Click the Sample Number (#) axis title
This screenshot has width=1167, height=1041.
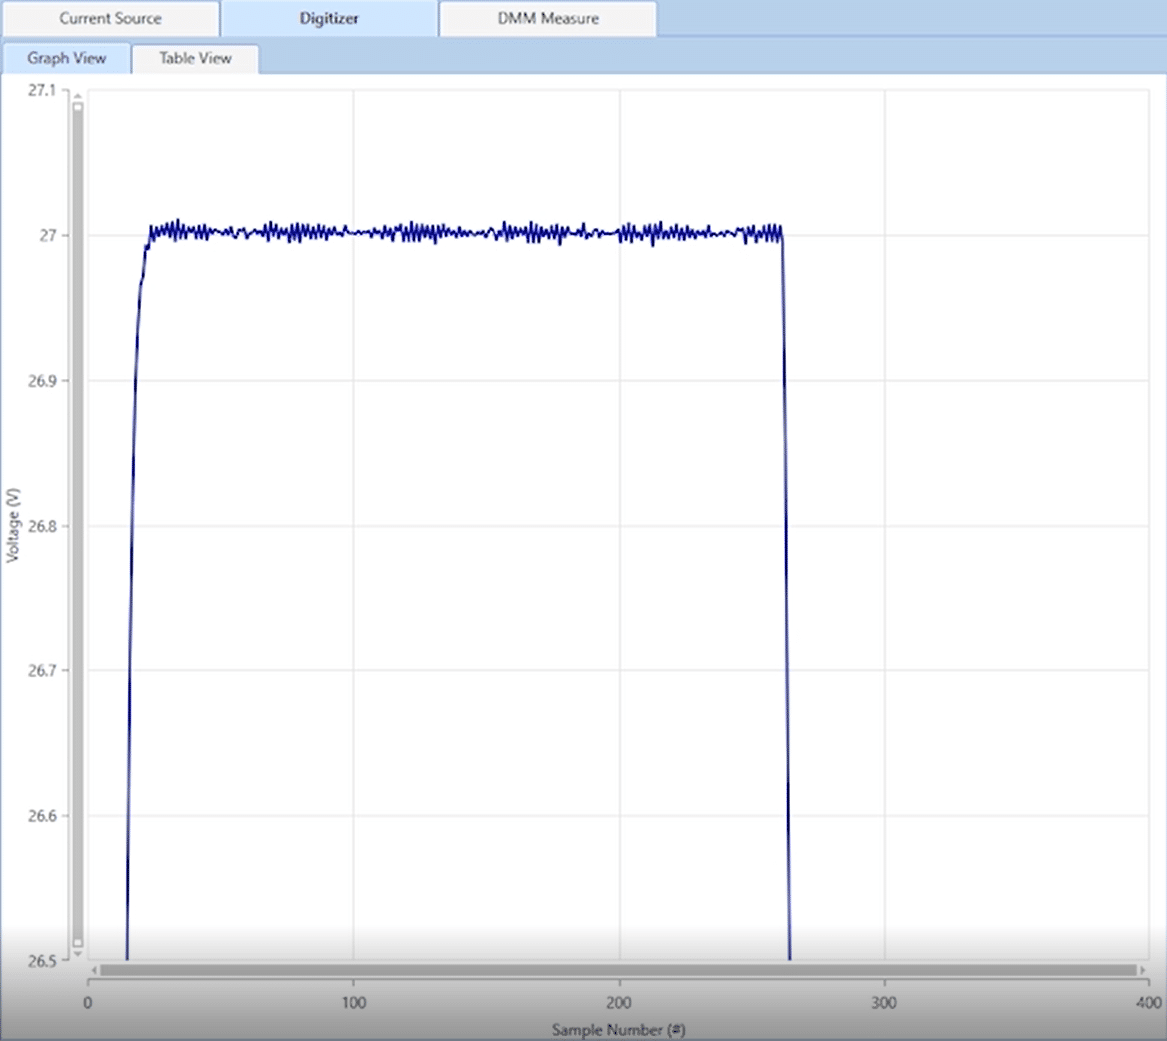pos(618,1030)
